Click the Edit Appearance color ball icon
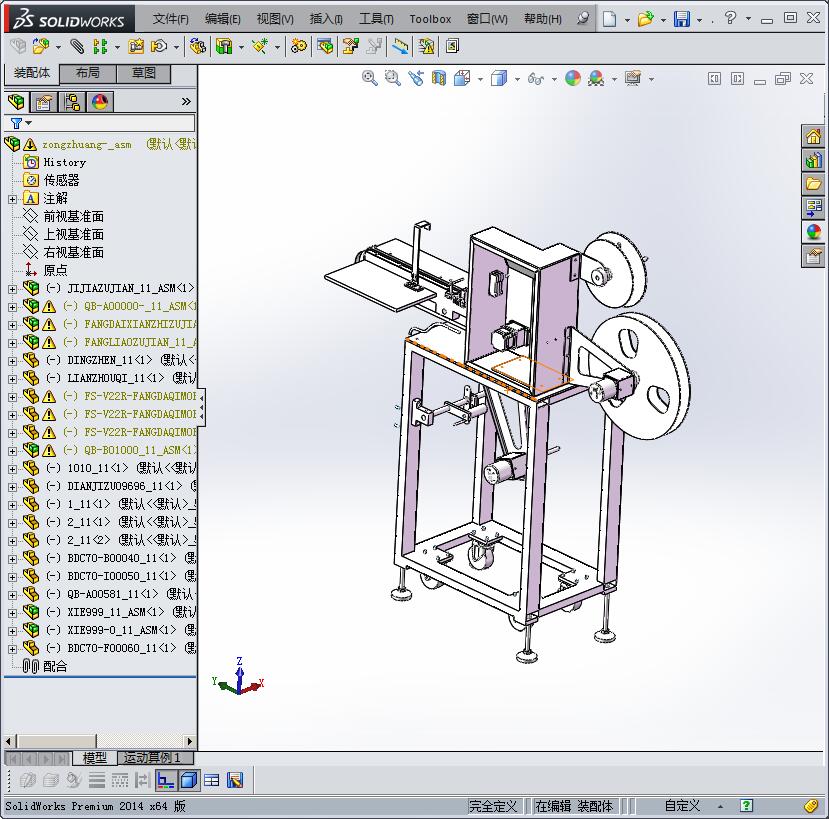The width and height of the screenshot is (829, 819). 573,79
